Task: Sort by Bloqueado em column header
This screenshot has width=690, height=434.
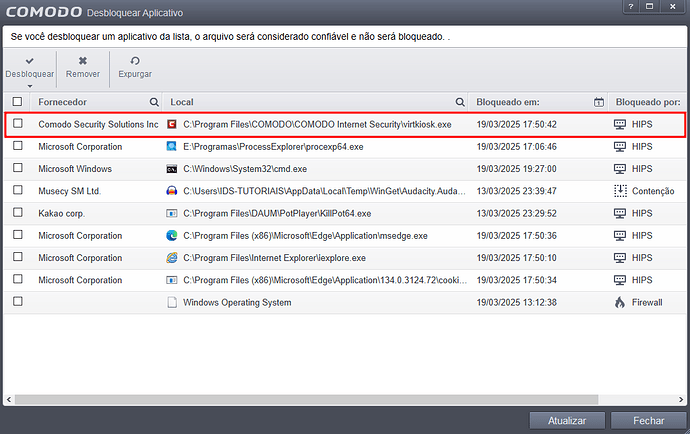Action: point(508,102)
